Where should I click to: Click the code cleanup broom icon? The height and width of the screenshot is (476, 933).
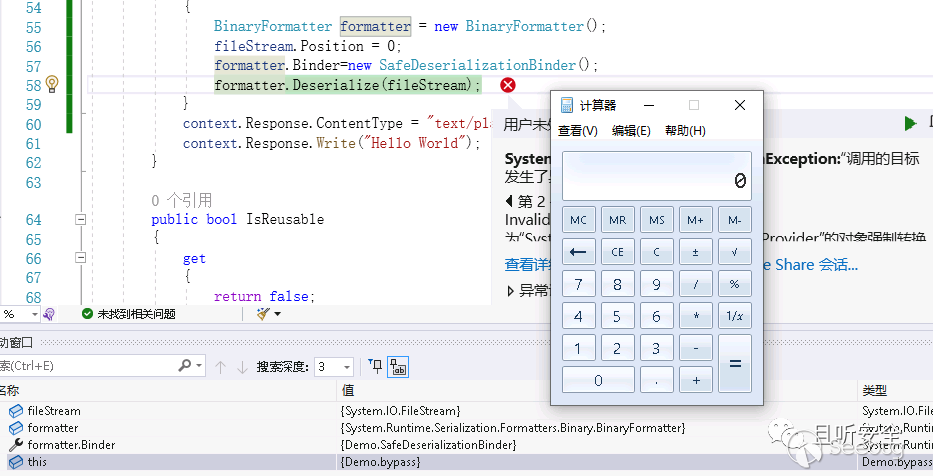264,314
